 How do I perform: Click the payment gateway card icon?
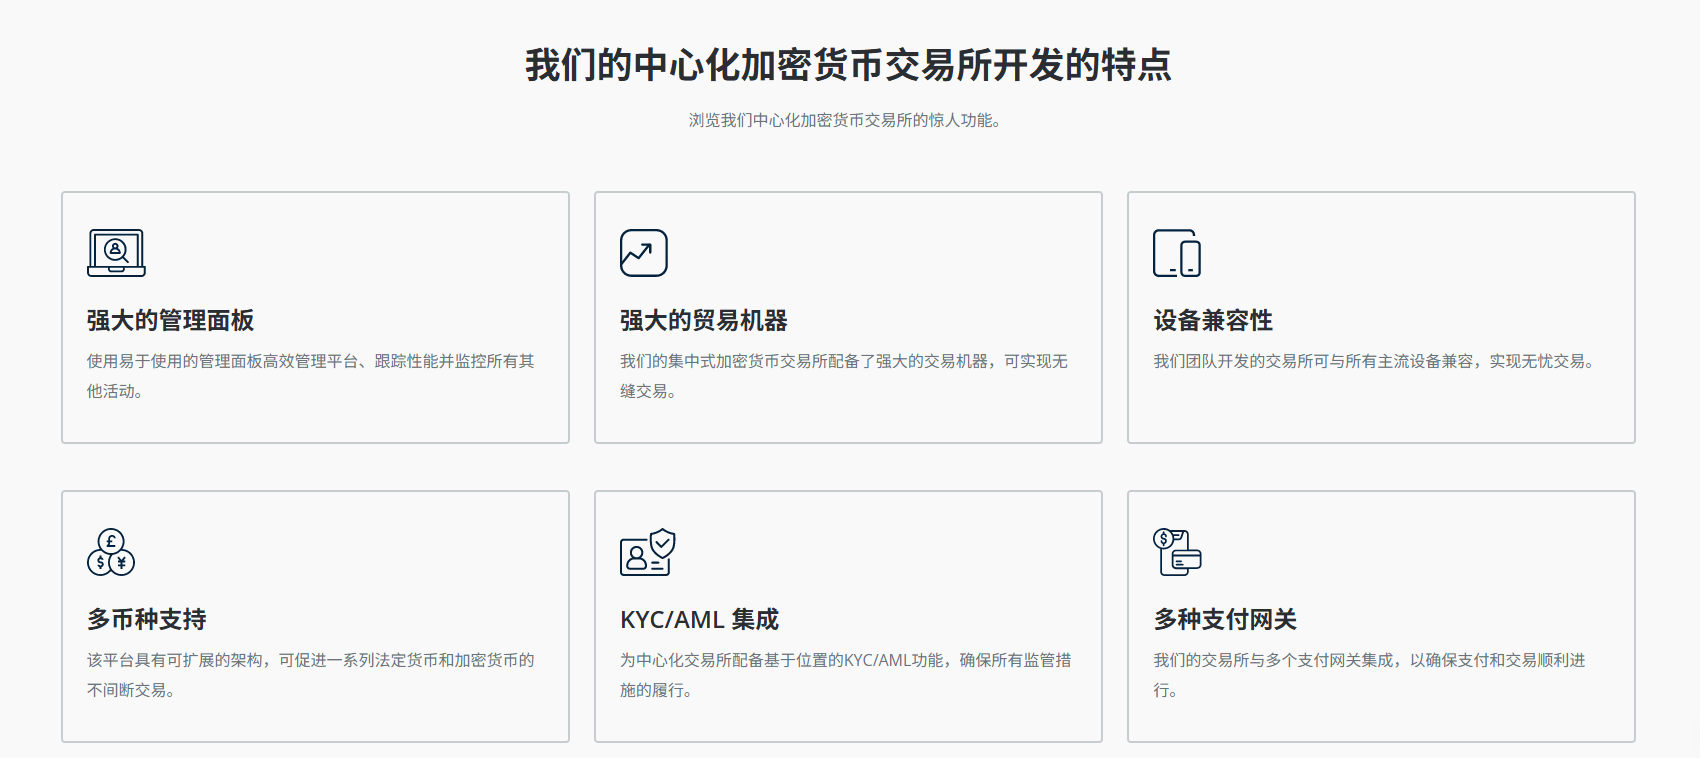tap(1177, 552)
